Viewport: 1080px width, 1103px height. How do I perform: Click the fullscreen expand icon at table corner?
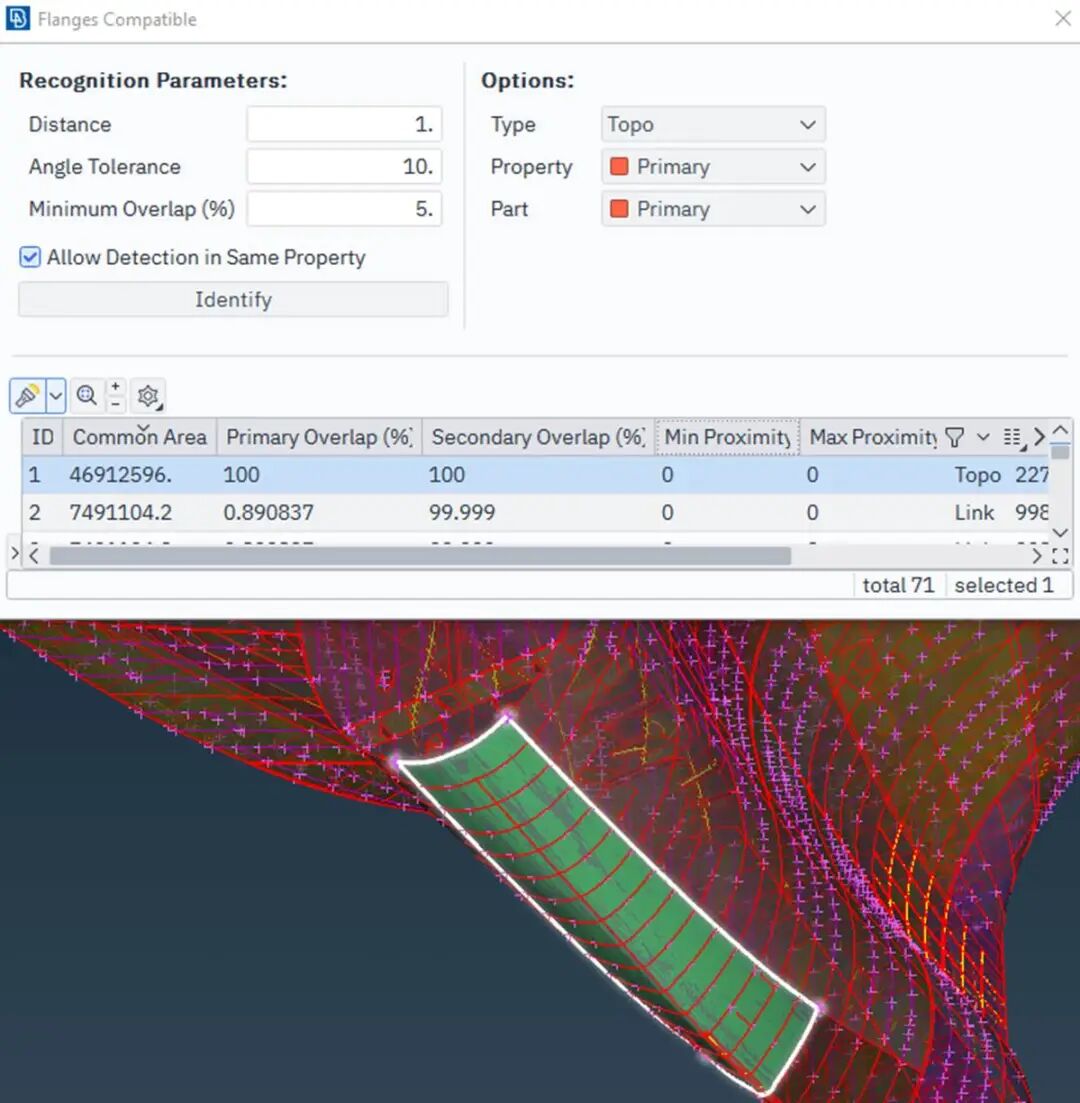[1060, 556]
